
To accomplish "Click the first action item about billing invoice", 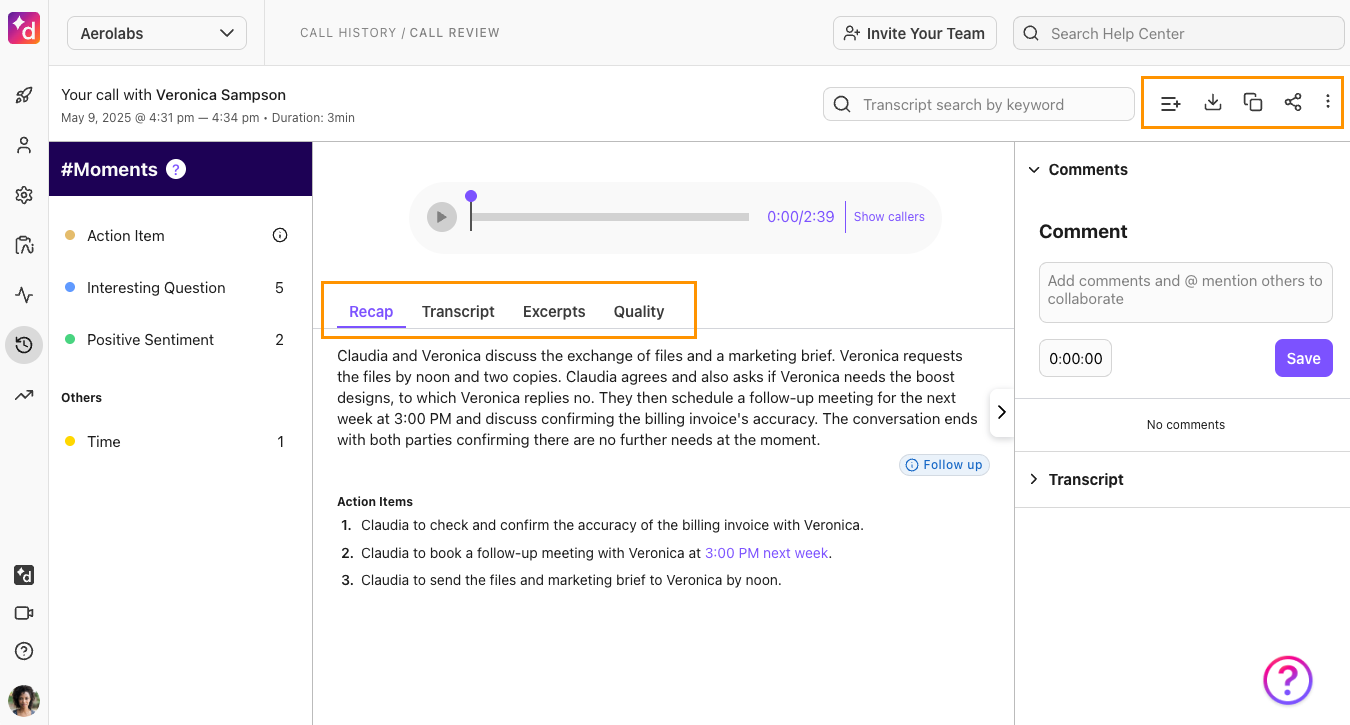I will tap(612, 525).
